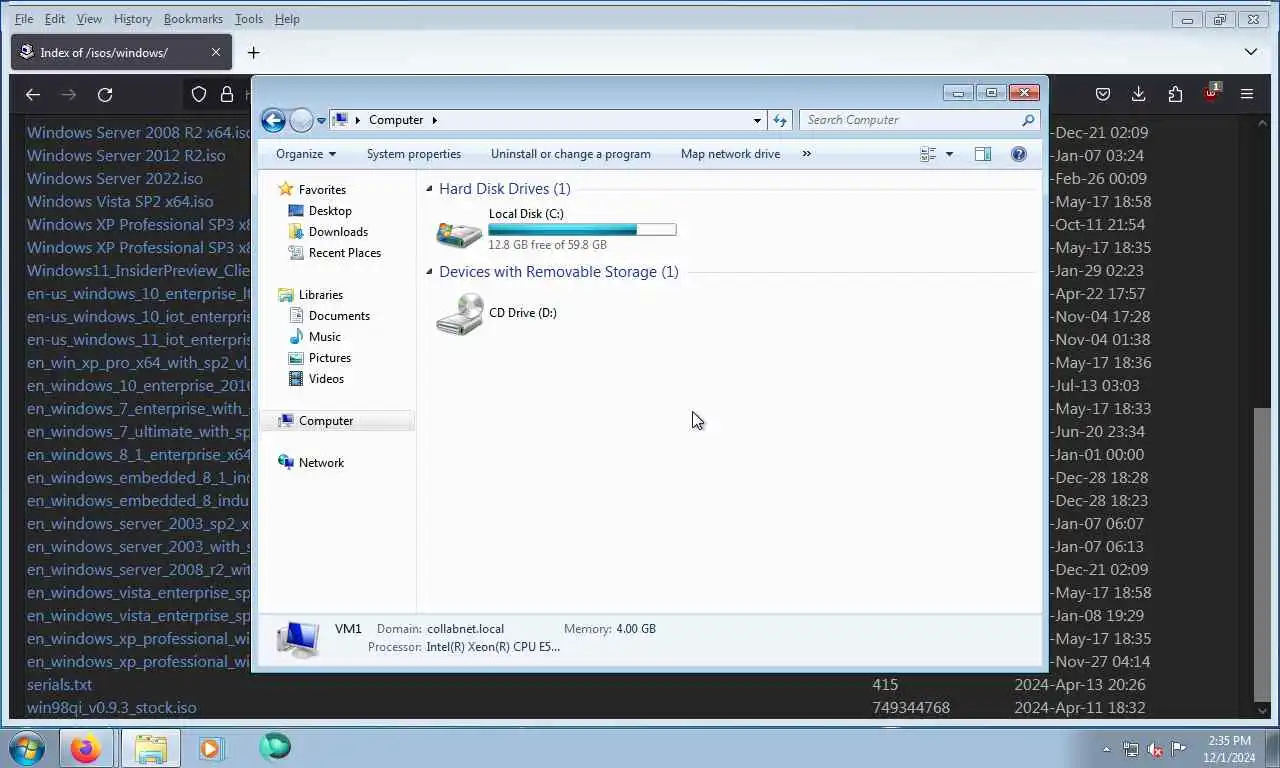Viewport: 1280px width, 768px height.
Task: Open the address bar history dropdown arrow
Action: coord(757,120)
